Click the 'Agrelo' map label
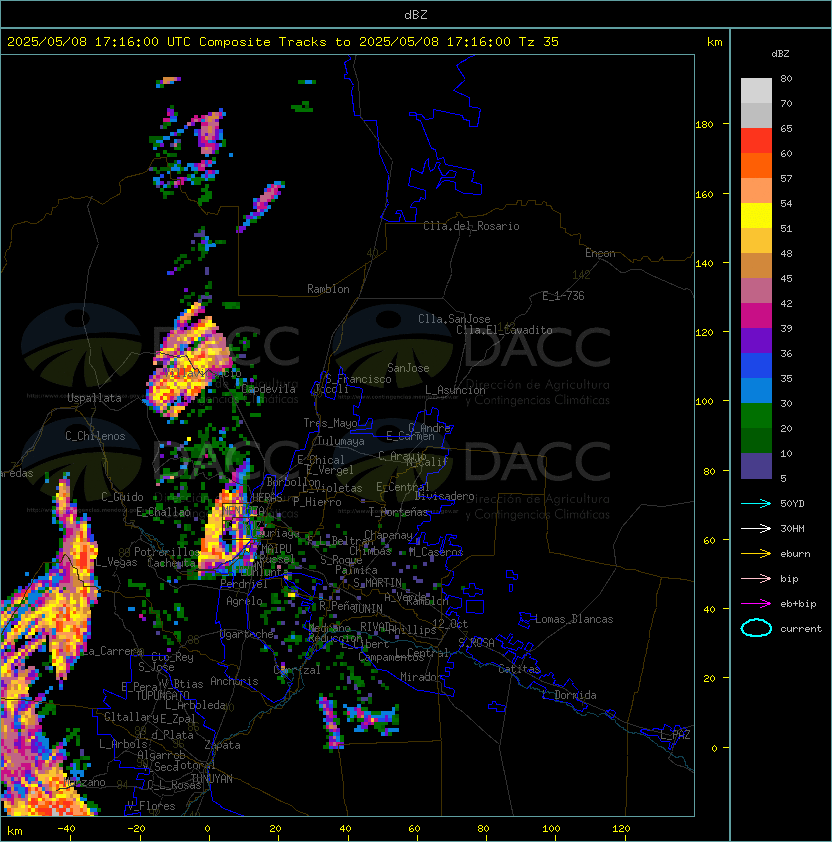Image resolution: width=832 pixels, height=842 pixels. click(244, 601)
